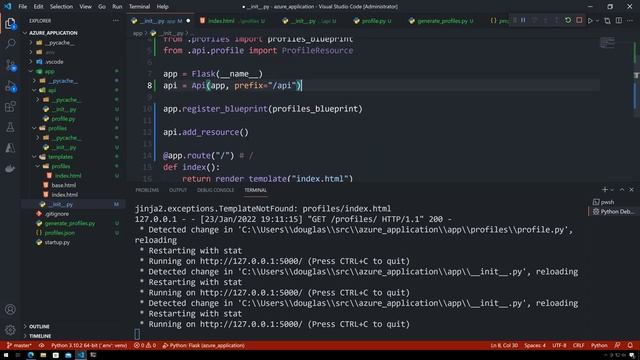Viewport: 640px width, 360px height.
Task: Click the Open Changes editor icon
Action: point(607,21)
